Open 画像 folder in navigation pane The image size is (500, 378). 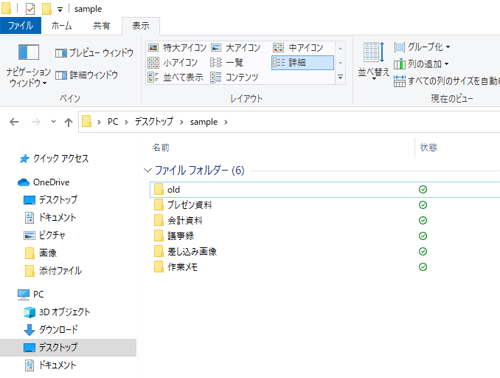41,253
